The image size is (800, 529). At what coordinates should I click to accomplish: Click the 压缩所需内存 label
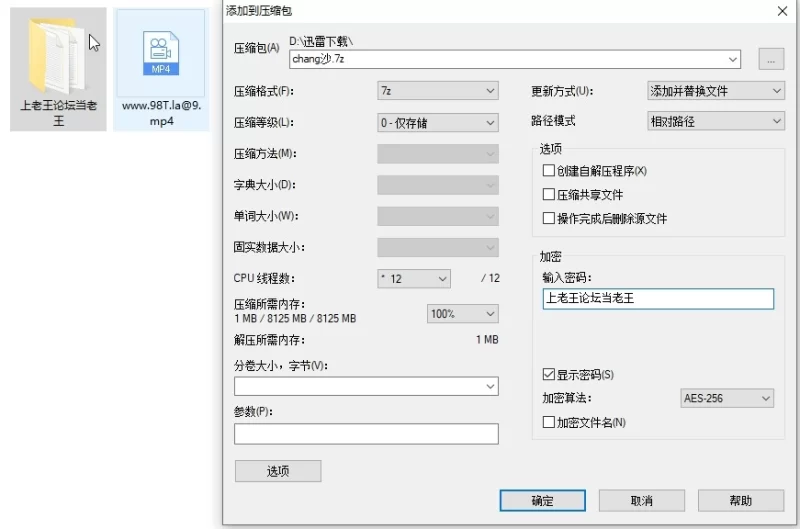[x=269, y=305]
